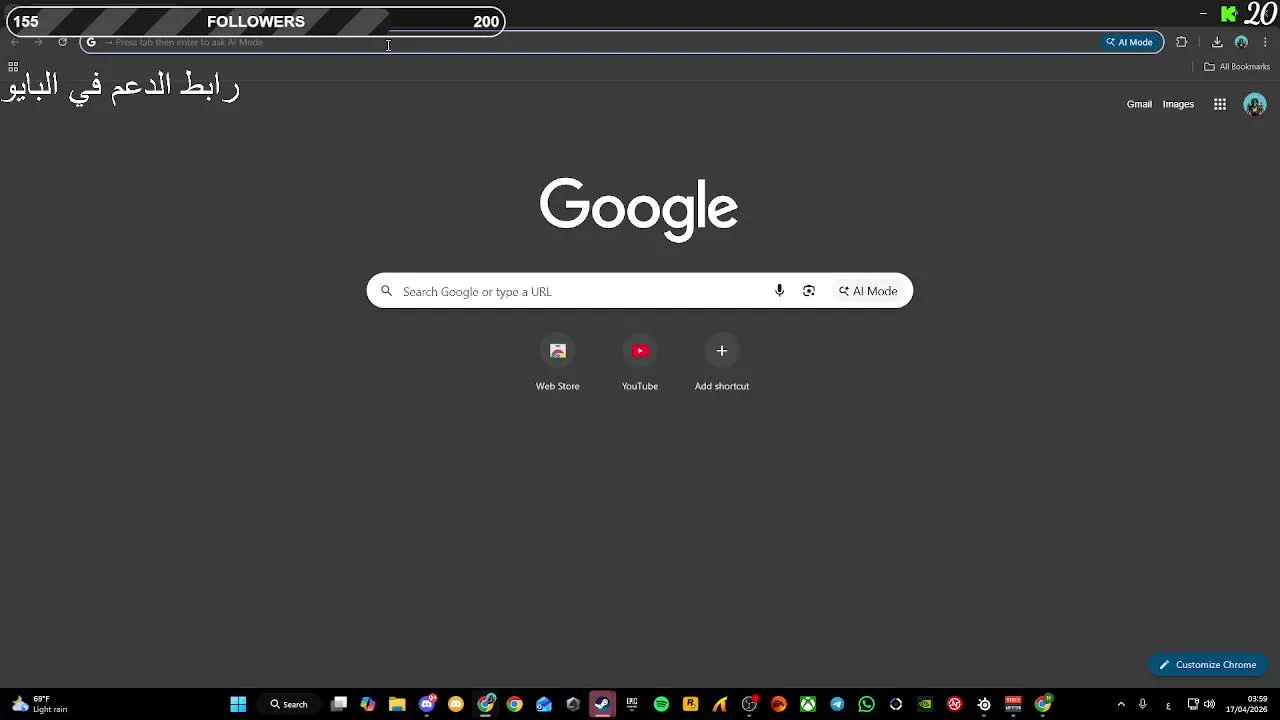Expand the hidden system tray icons chevron
The image size is (1280, 720).
1121,704
